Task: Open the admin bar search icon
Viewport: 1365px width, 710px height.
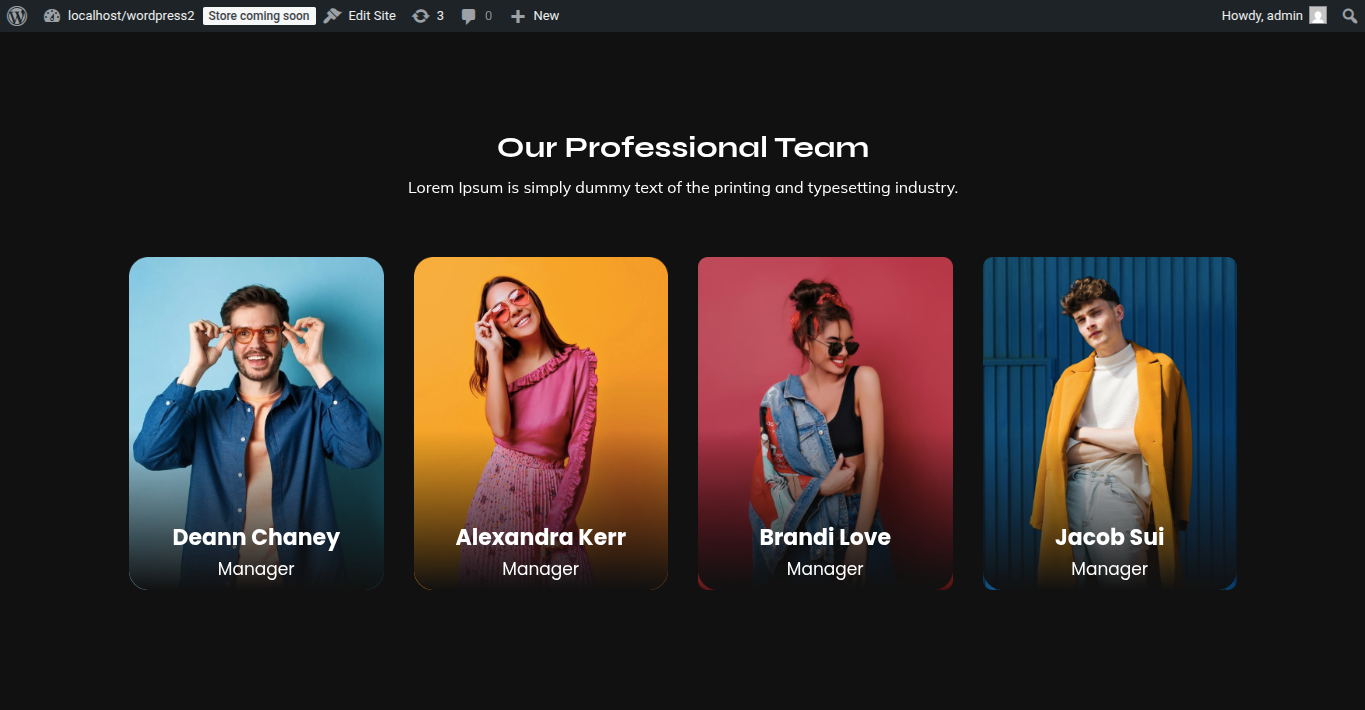Action: tap(1350, 16)
